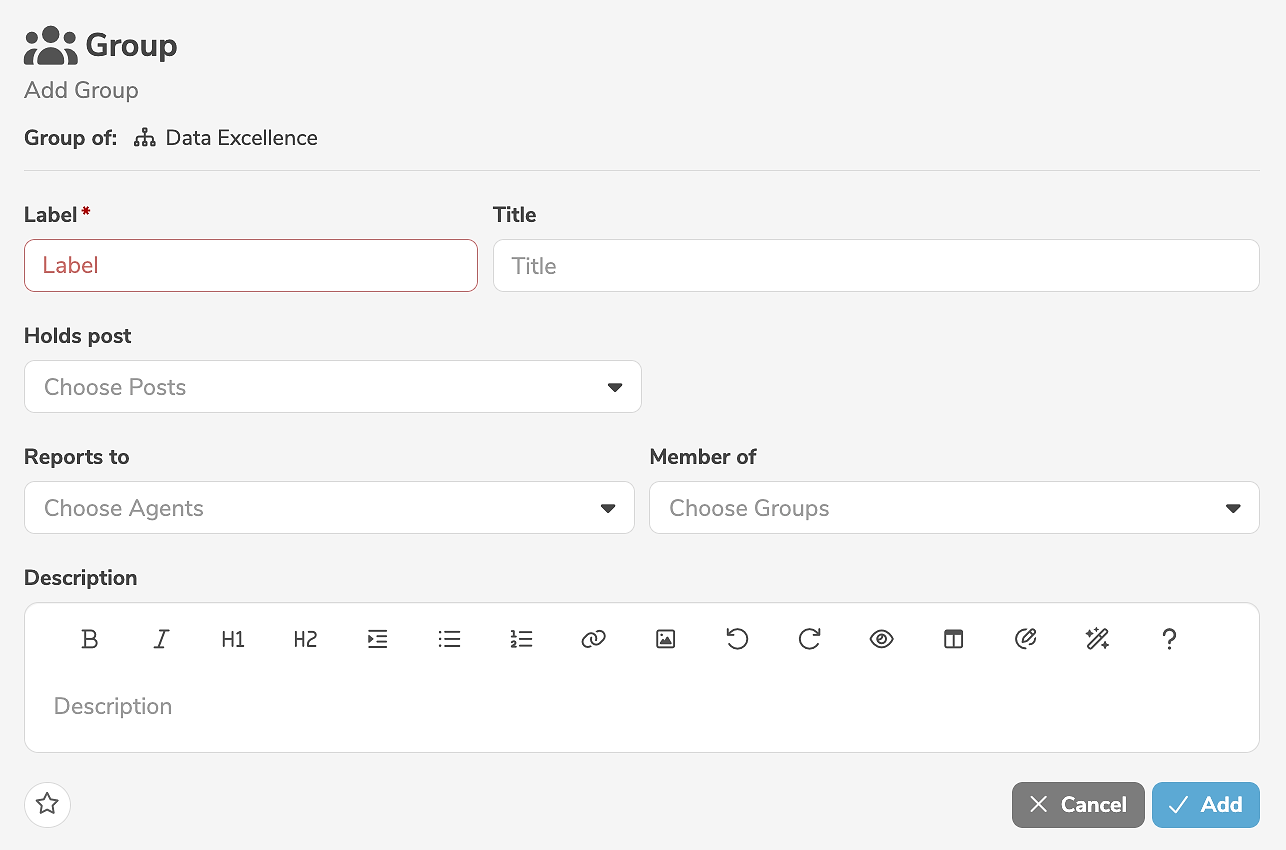Screen dimensions: 1286x850
Task: Undo the last editor change
Action: (x=737, y=639)
